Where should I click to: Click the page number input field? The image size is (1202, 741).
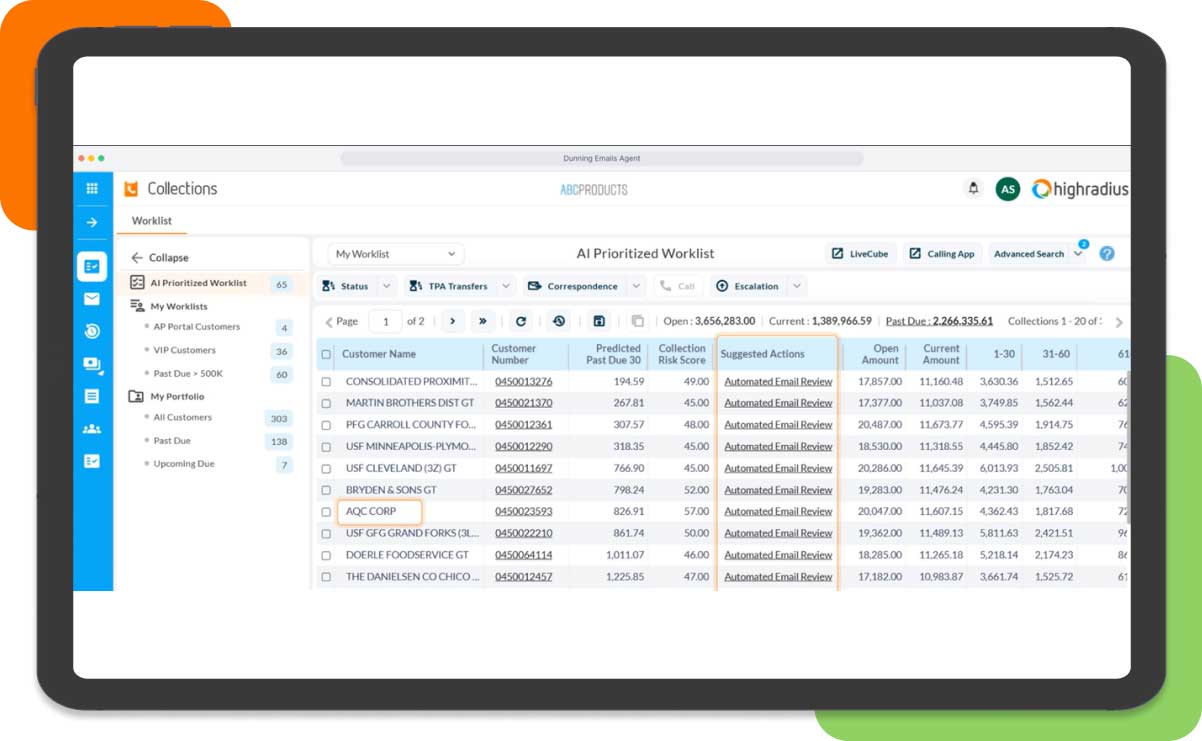(386, 321)
